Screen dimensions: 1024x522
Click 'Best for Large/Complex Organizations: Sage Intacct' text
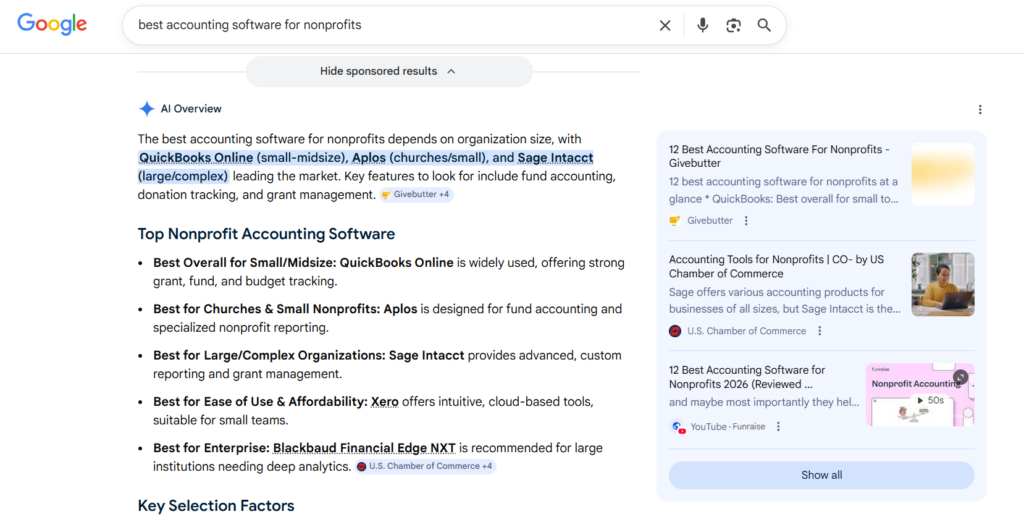click(309, 355)
